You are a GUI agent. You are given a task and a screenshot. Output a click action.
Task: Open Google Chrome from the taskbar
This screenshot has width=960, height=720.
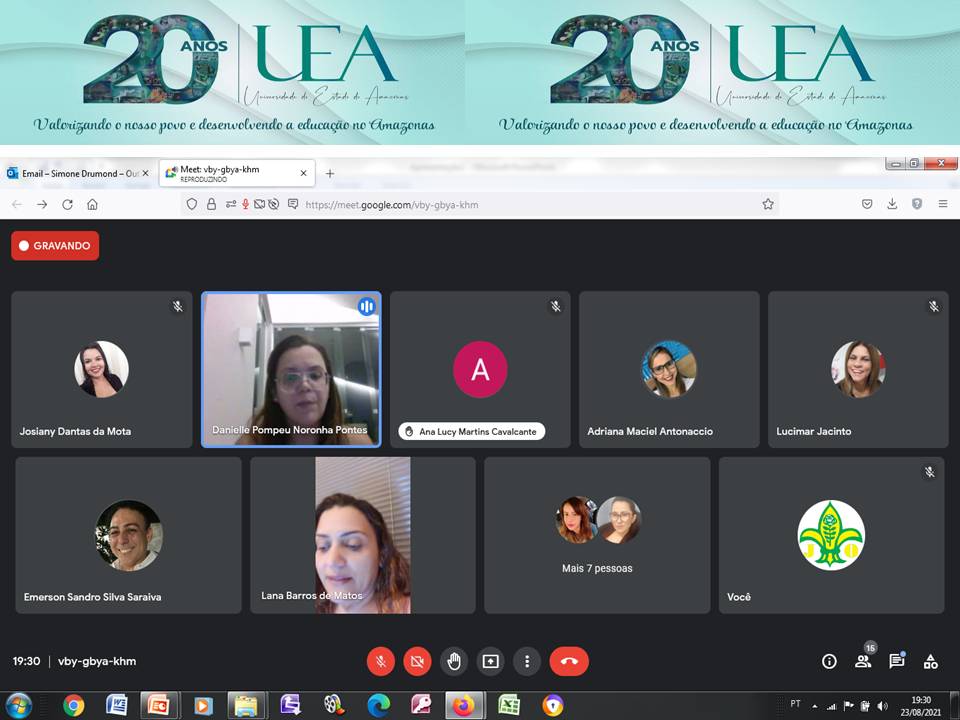tap(73, 705)
